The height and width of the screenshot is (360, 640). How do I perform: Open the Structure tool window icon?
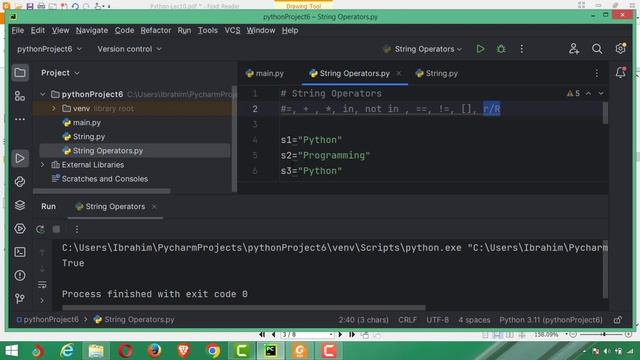click(x=20, y=96)
